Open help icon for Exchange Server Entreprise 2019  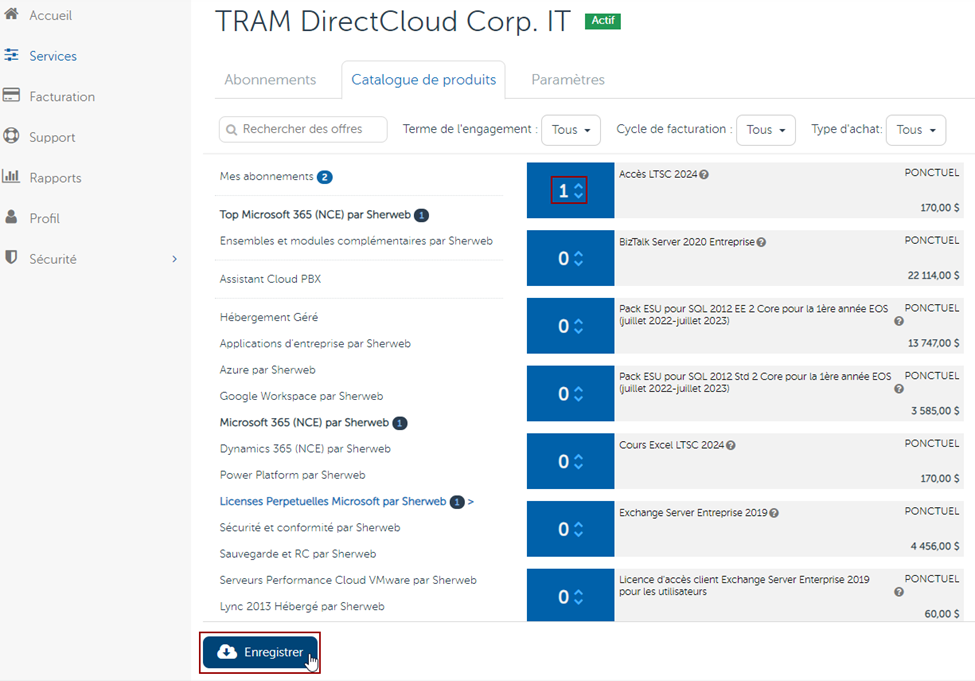point(774,513)
